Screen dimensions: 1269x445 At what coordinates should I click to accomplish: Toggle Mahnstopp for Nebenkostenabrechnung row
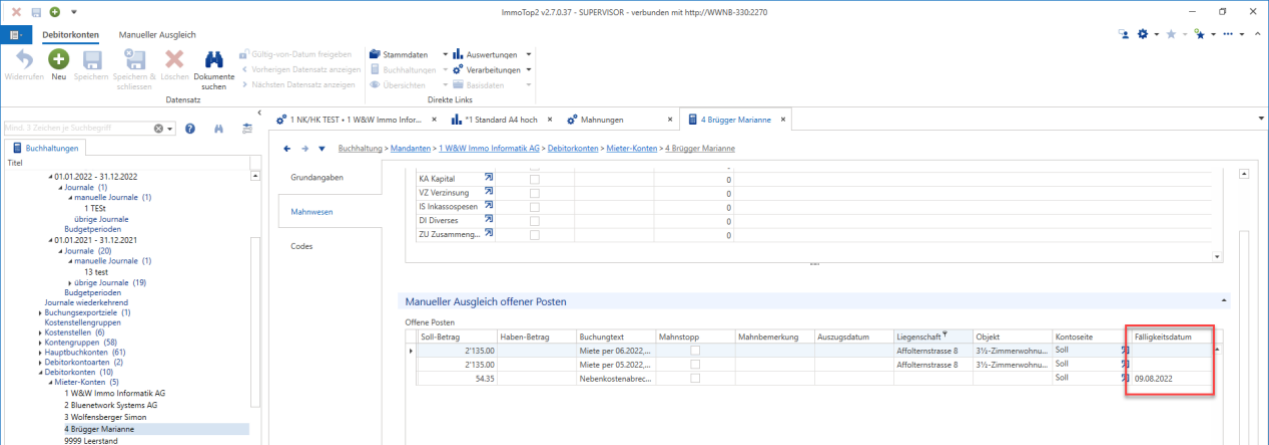(x=695, y=378)
